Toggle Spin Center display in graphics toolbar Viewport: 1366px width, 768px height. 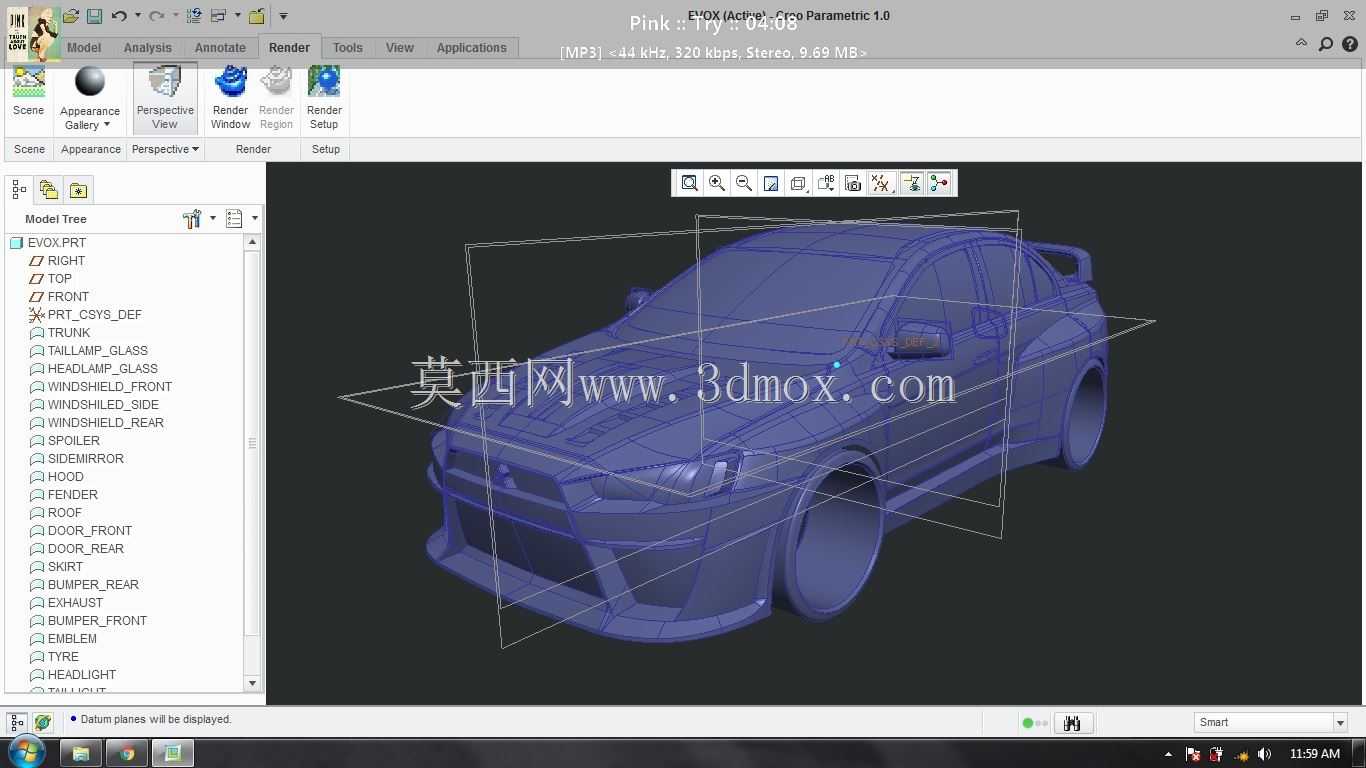pos(939,183)
